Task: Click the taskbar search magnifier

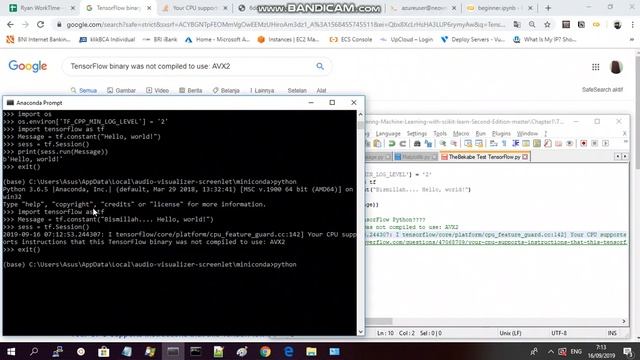Action: pyautogui.click(x=34, y=351)
